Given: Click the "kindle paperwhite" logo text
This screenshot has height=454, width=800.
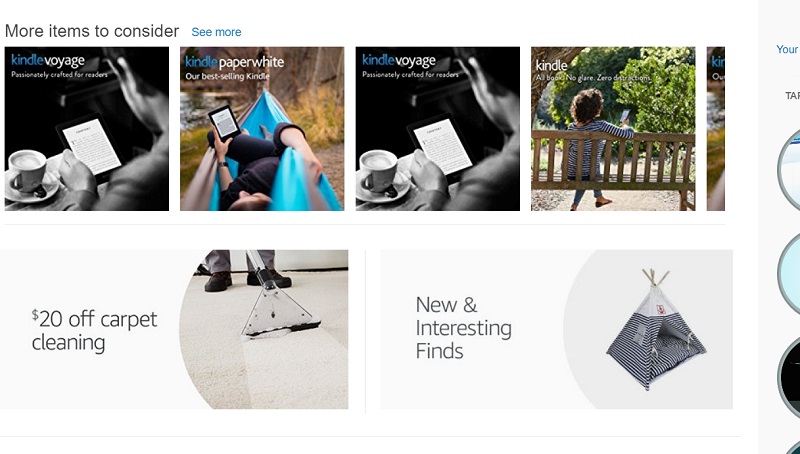Looking at the screenshot, I should point(235,62).
